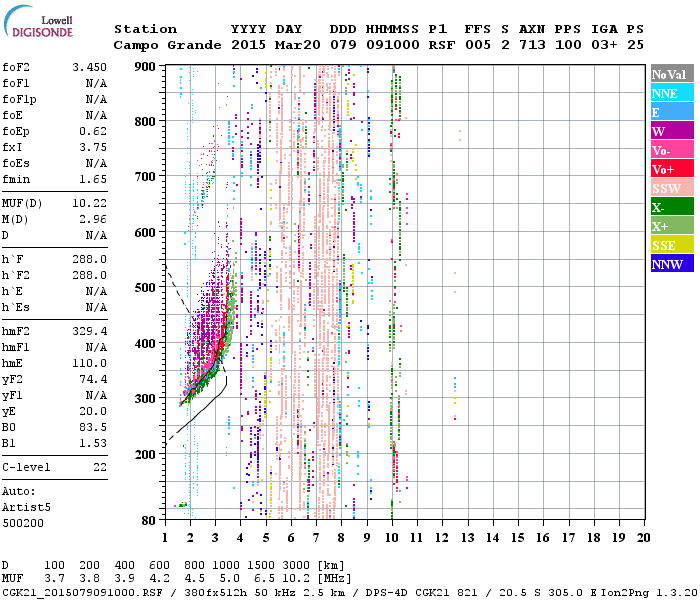Click the DPS-4D model text
This screenshot has width=700, height=600.
coord(387,593)
